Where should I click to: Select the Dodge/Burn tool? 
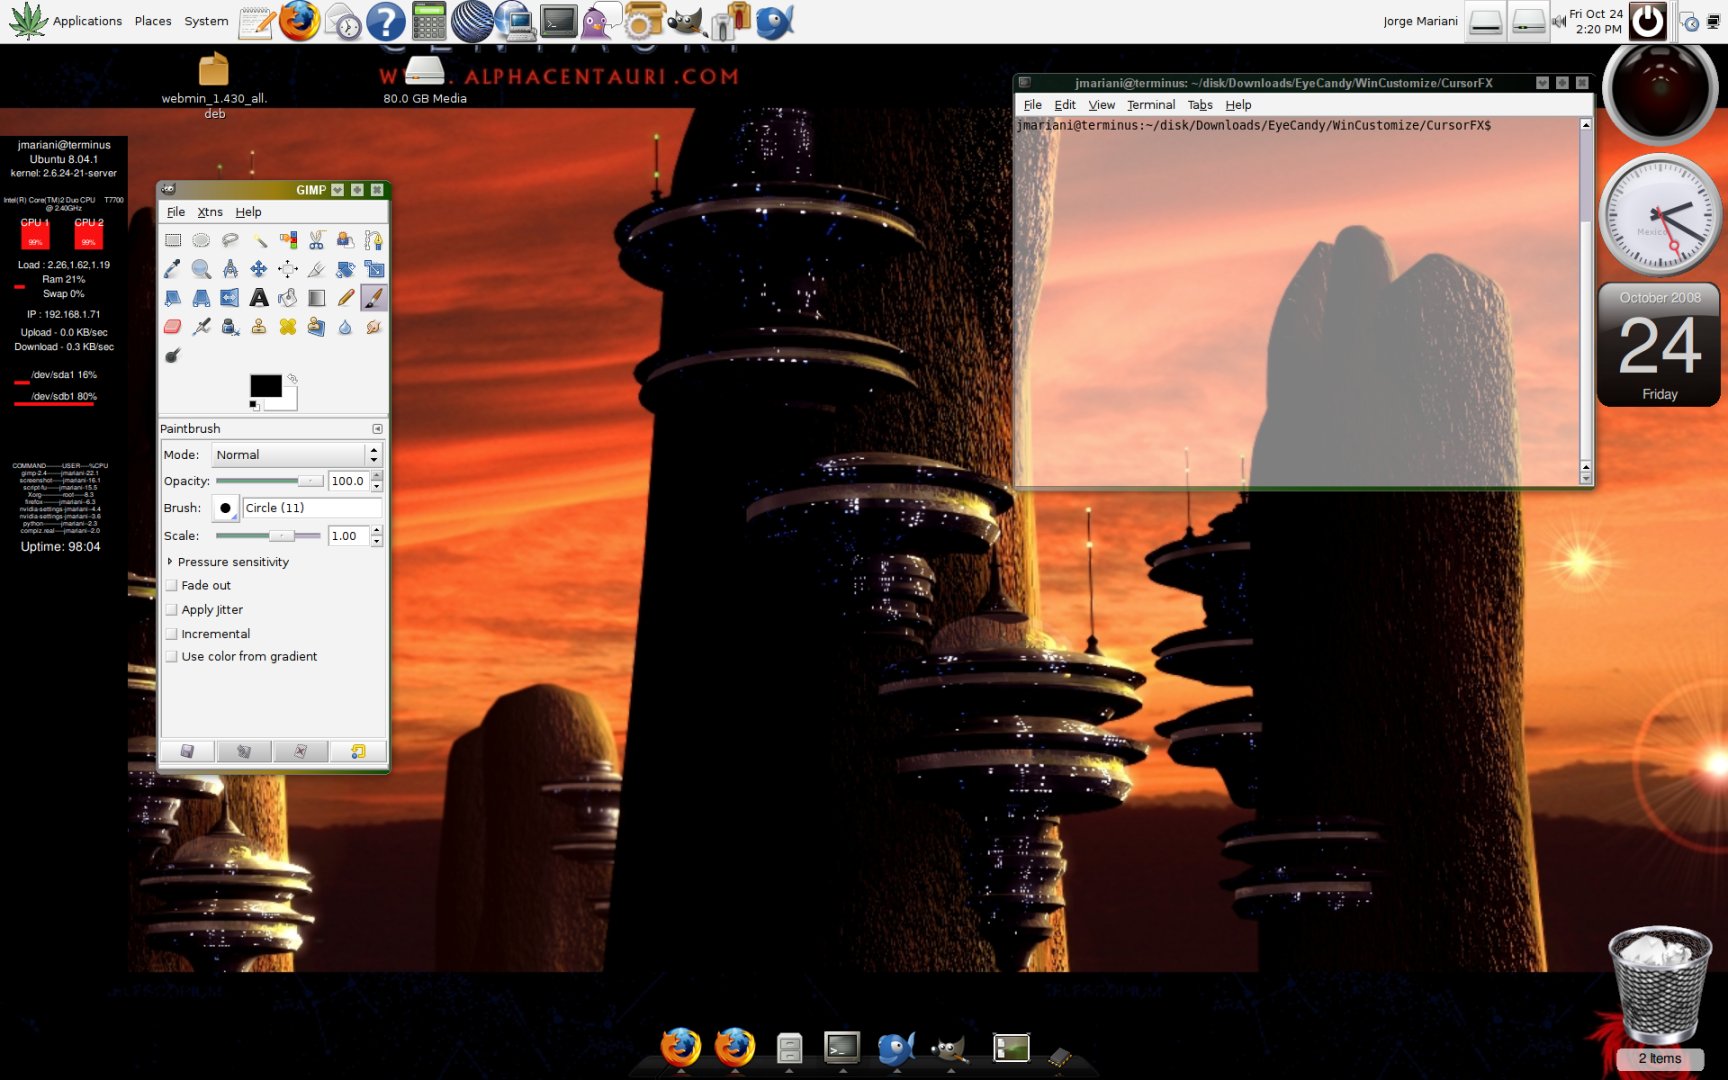(173, 356)
